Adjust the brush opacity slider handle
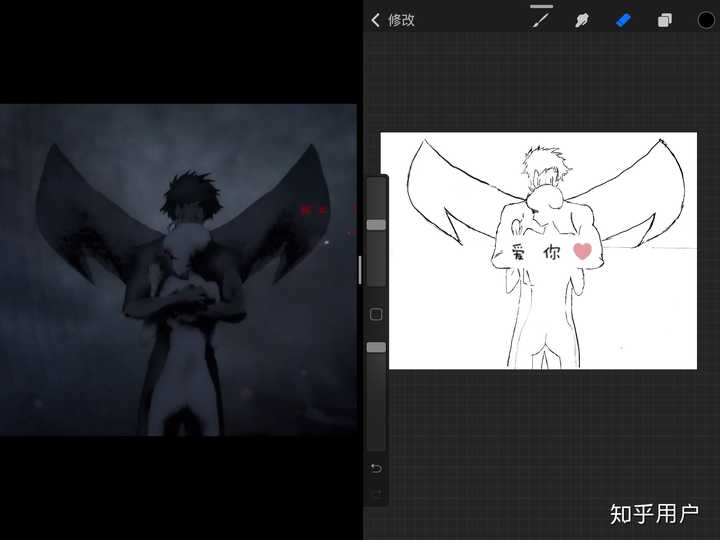Image resolution: width=720 pixels, height=540 pixels. (376, 348)
